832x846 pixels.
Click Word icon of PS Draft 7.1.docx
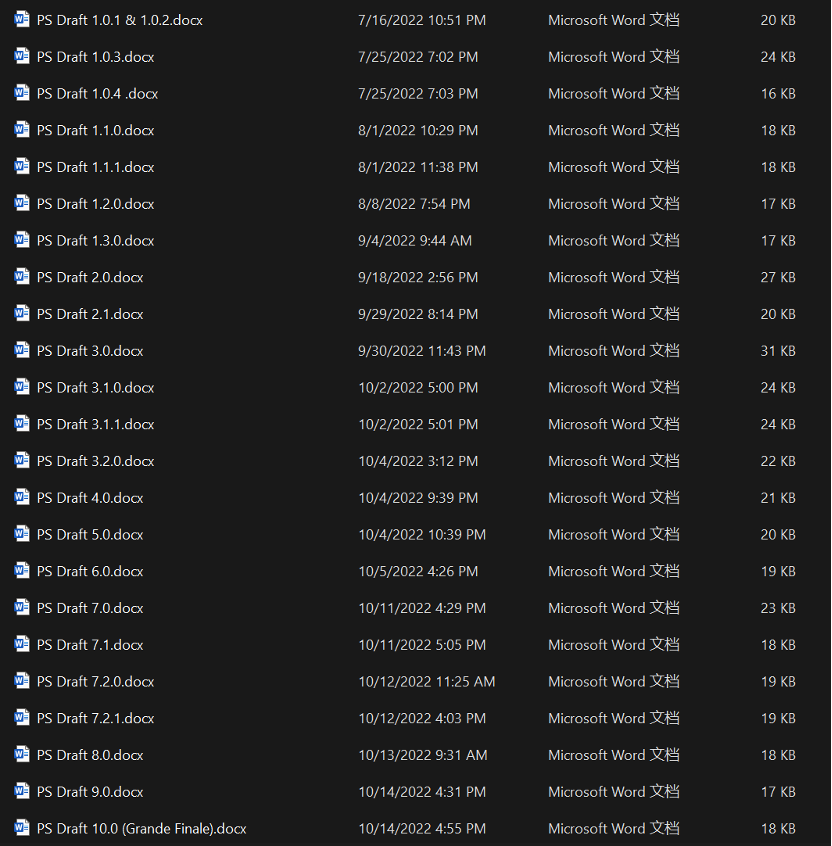pos(22,644)
